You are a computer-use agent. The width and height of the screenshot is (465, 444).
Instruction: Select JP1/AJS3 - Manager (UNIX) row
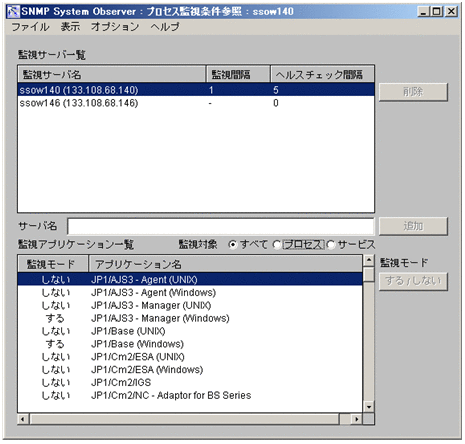click(x=190, y=305)
